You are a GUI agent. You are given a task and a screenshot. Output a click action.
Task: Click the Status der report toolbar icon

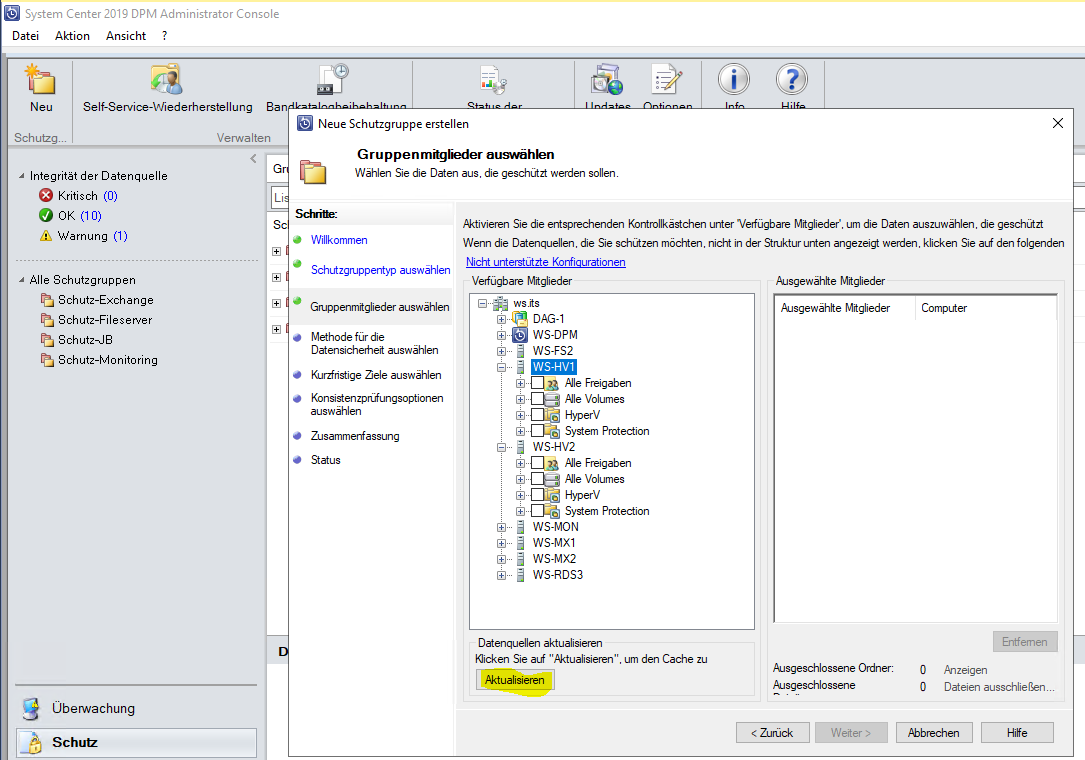(x=494, y=80)
